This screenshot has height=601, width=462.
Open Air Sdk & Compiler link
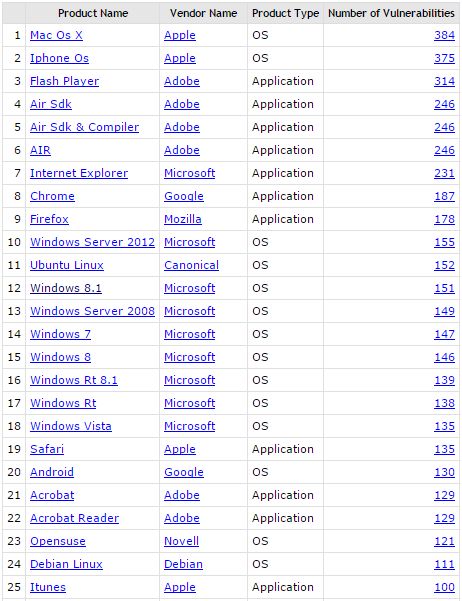[x=84, y=127]
